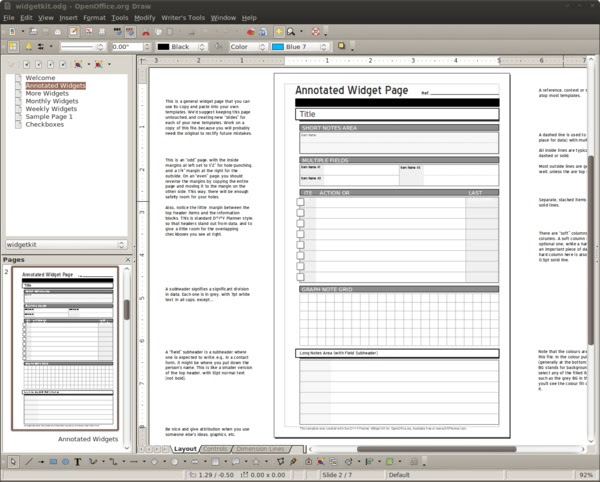Click the Annotated Widgets page thumbnail
Viewport: 600px width, 482px height.
point(65,348)
